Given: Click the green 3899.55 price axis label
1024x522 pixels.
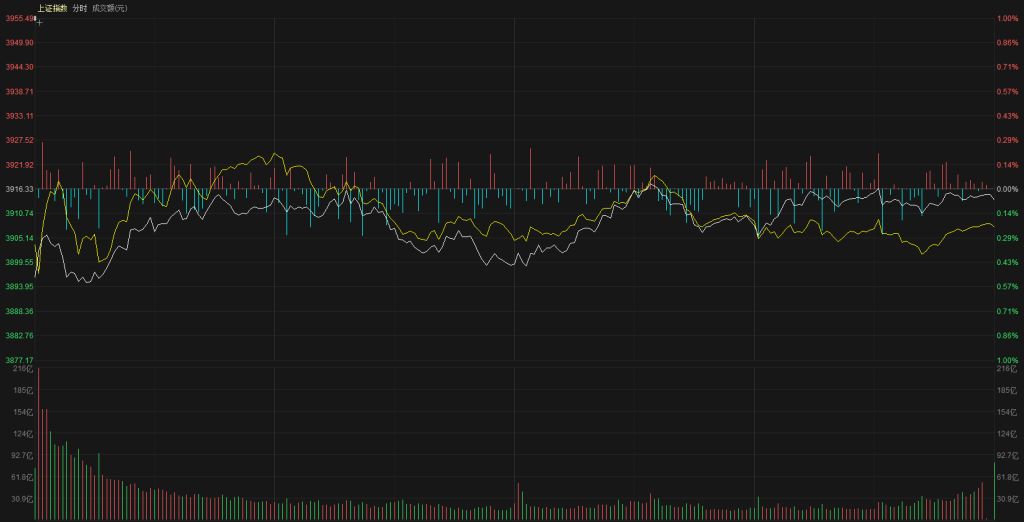Looking at the screenshot, I should click(19, 262).
